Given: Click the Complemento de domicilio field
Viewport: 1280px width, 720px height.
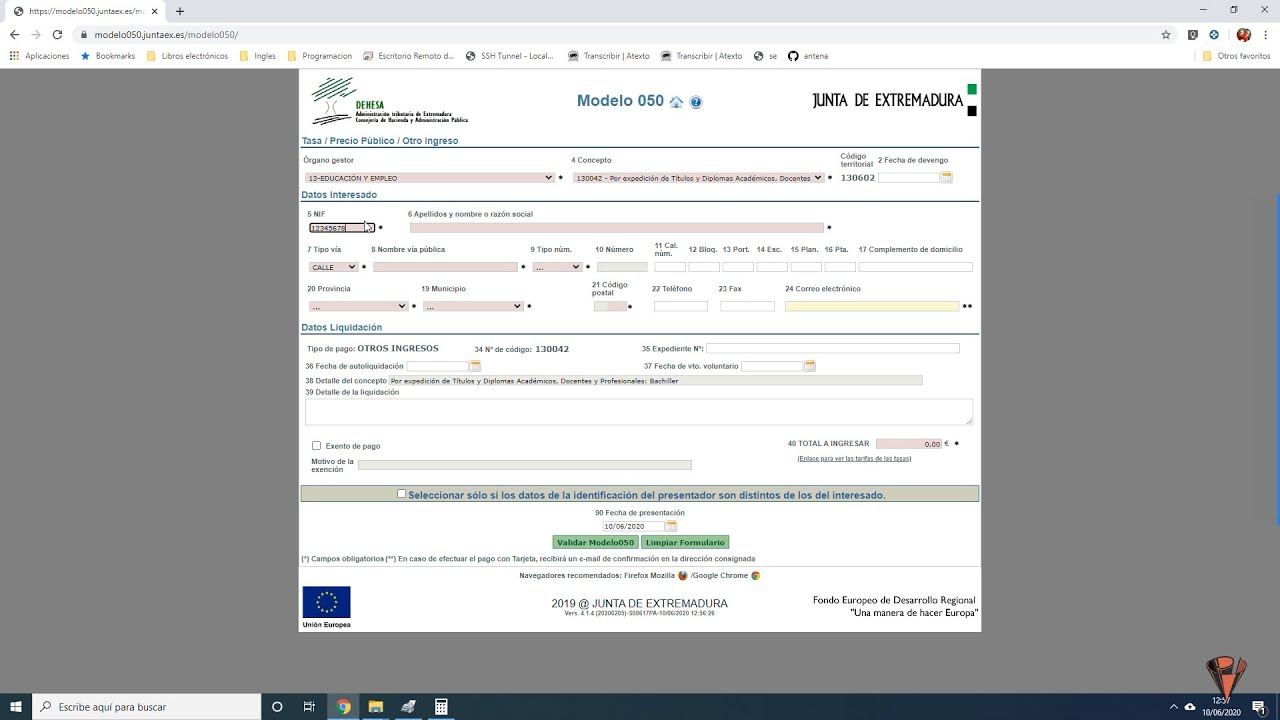Looking at the screenshot, I should click(x=915, y=267).
